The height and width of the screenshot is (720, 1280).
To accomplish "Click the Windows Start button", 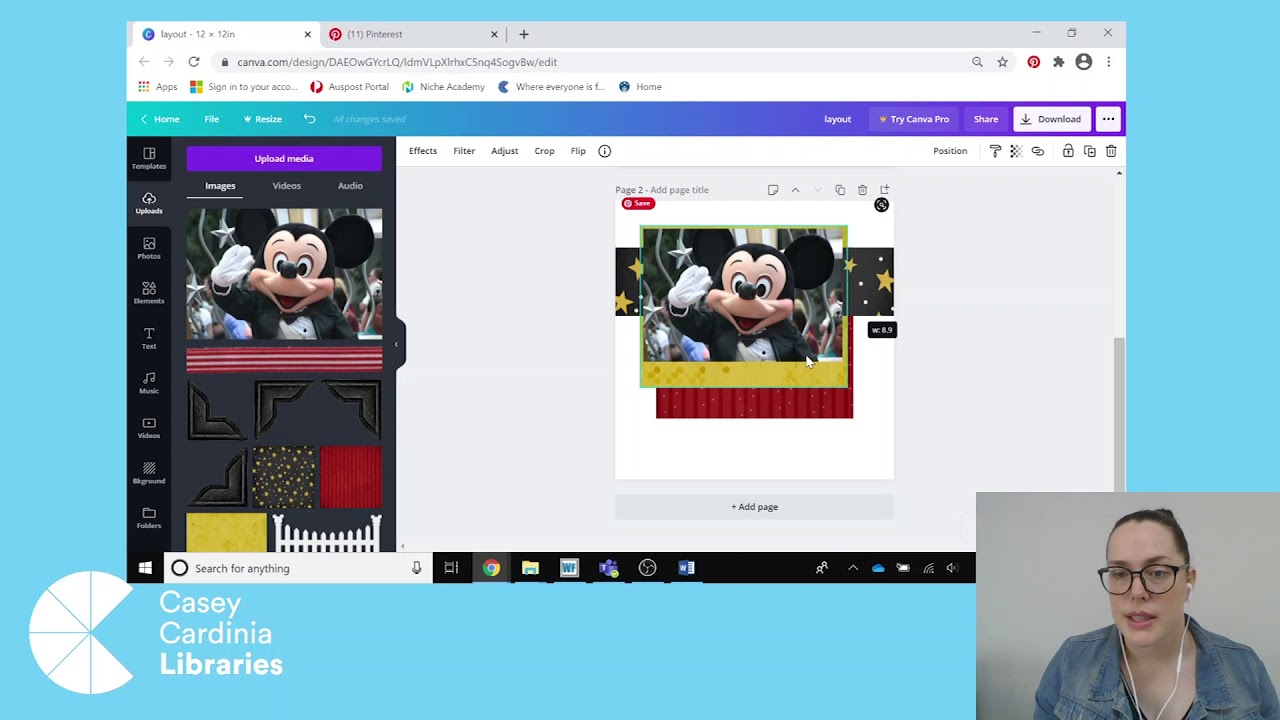I will pos(145,568).
